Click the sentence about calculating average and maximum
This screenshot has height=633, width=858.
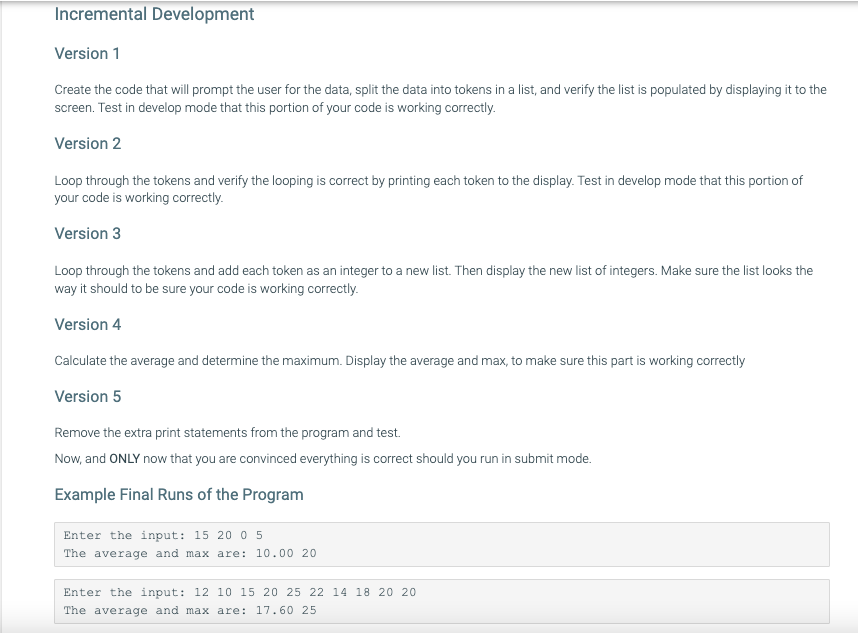tap(400, 361)
